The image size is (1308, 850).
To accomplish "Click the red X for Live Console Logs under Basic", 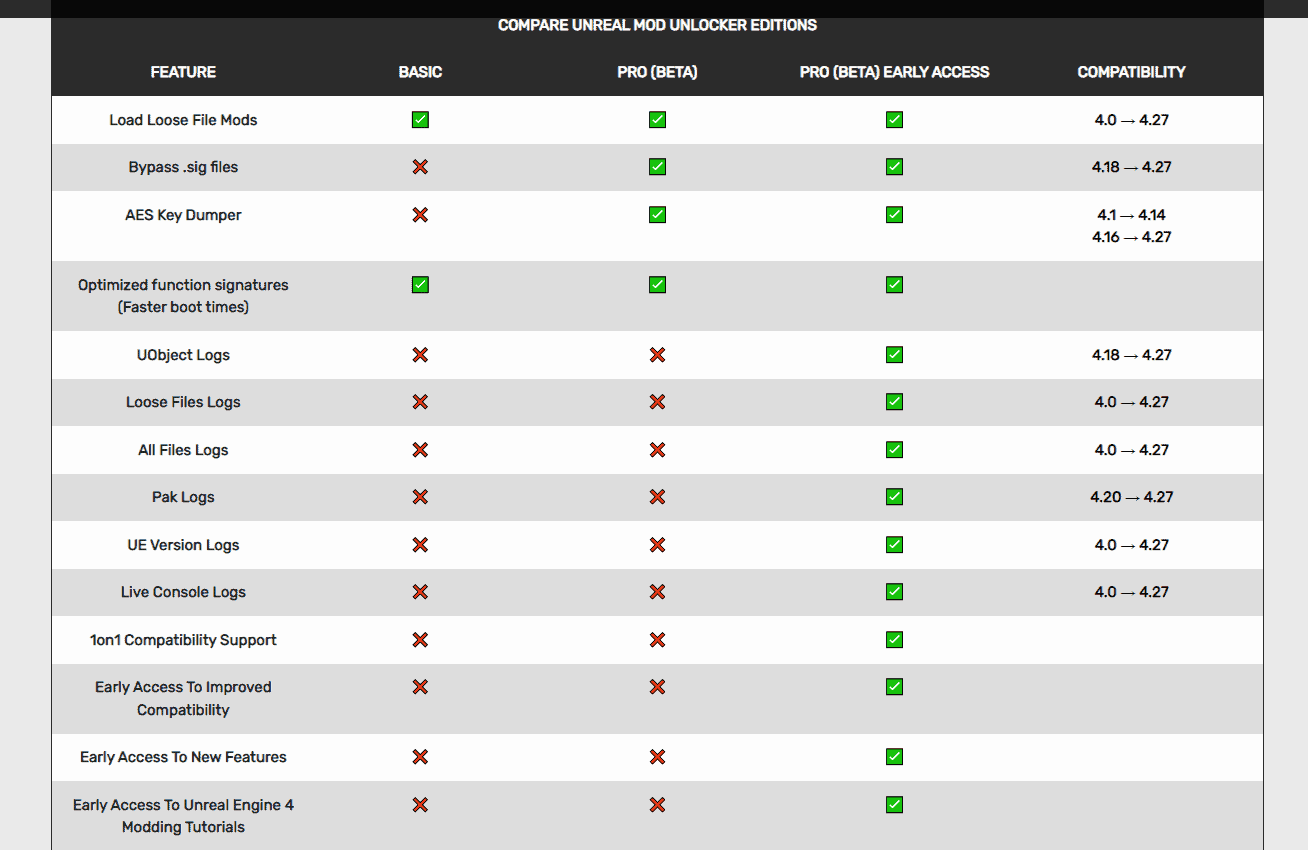I will 420,592.
